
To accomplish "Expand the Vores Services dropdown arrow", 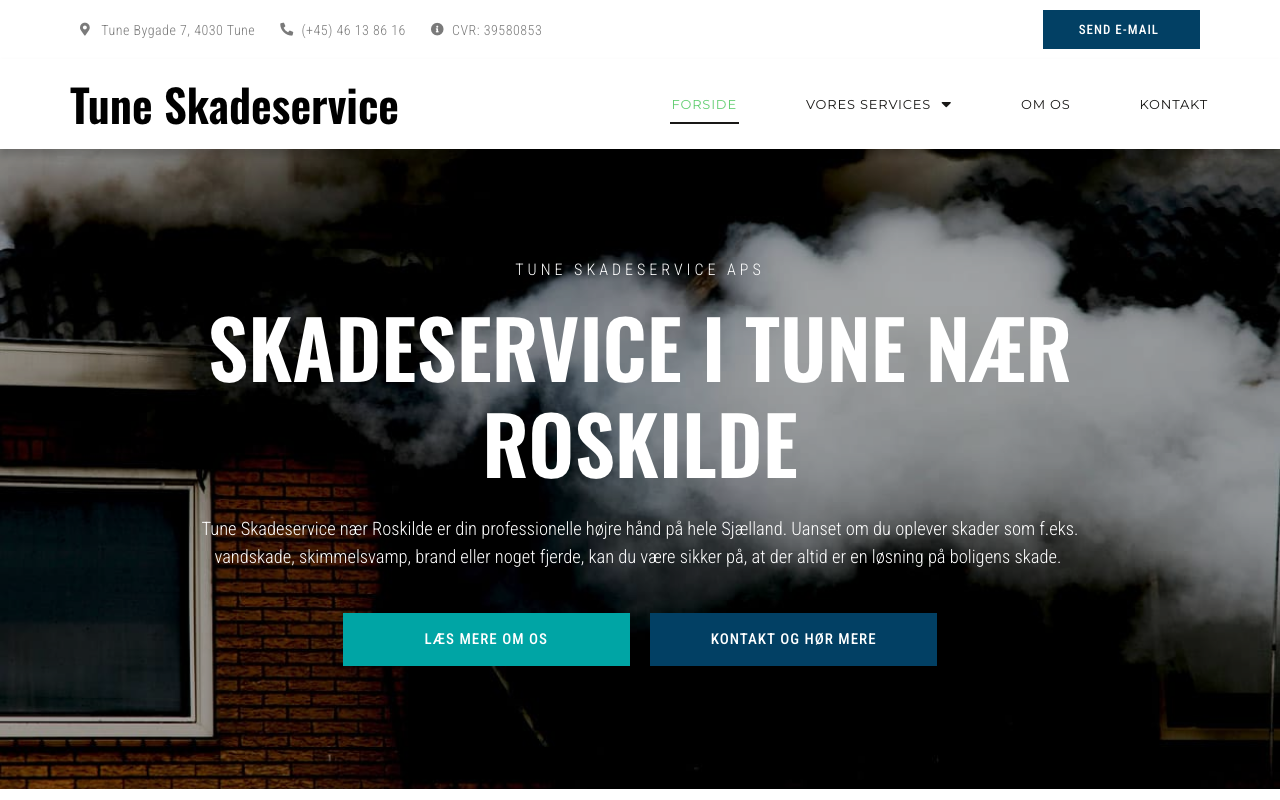I will [946, 104].
